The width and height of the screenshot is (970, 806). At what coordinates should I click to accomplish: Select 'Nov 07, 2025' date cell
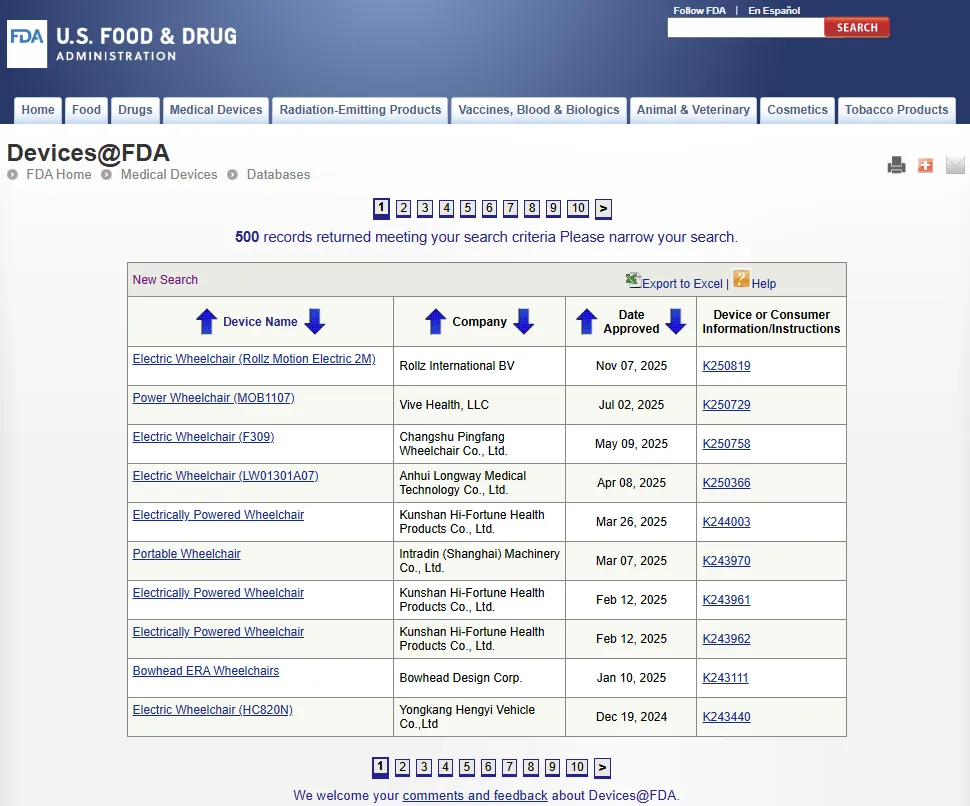(x=631, y=366)
